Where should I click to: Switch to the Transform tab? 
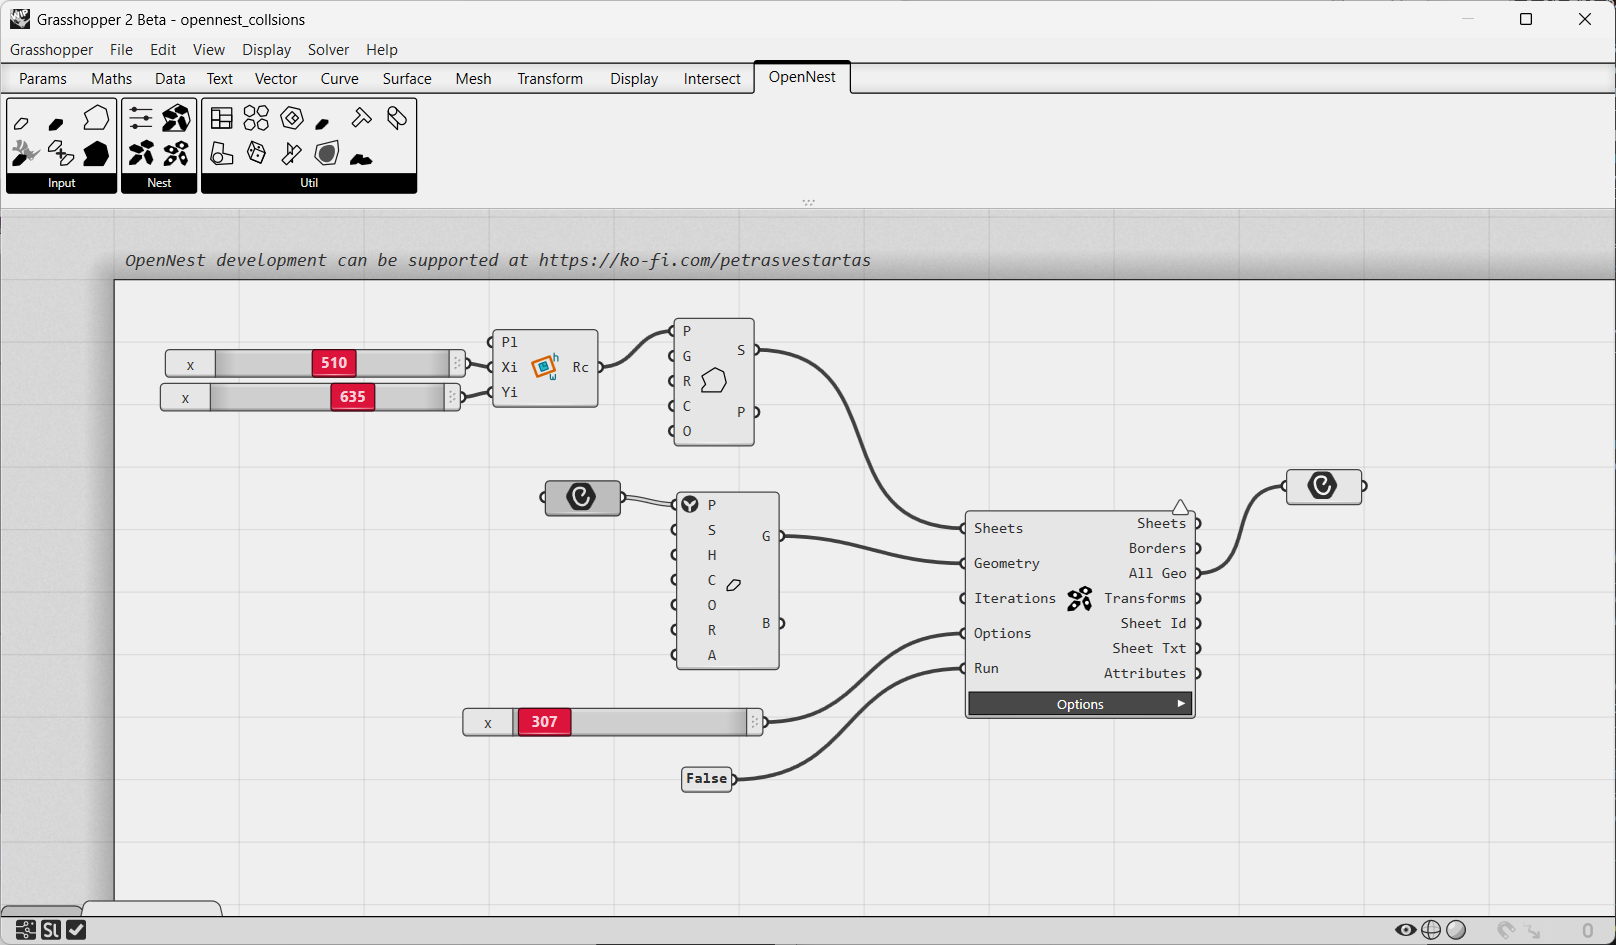[550, 79]
